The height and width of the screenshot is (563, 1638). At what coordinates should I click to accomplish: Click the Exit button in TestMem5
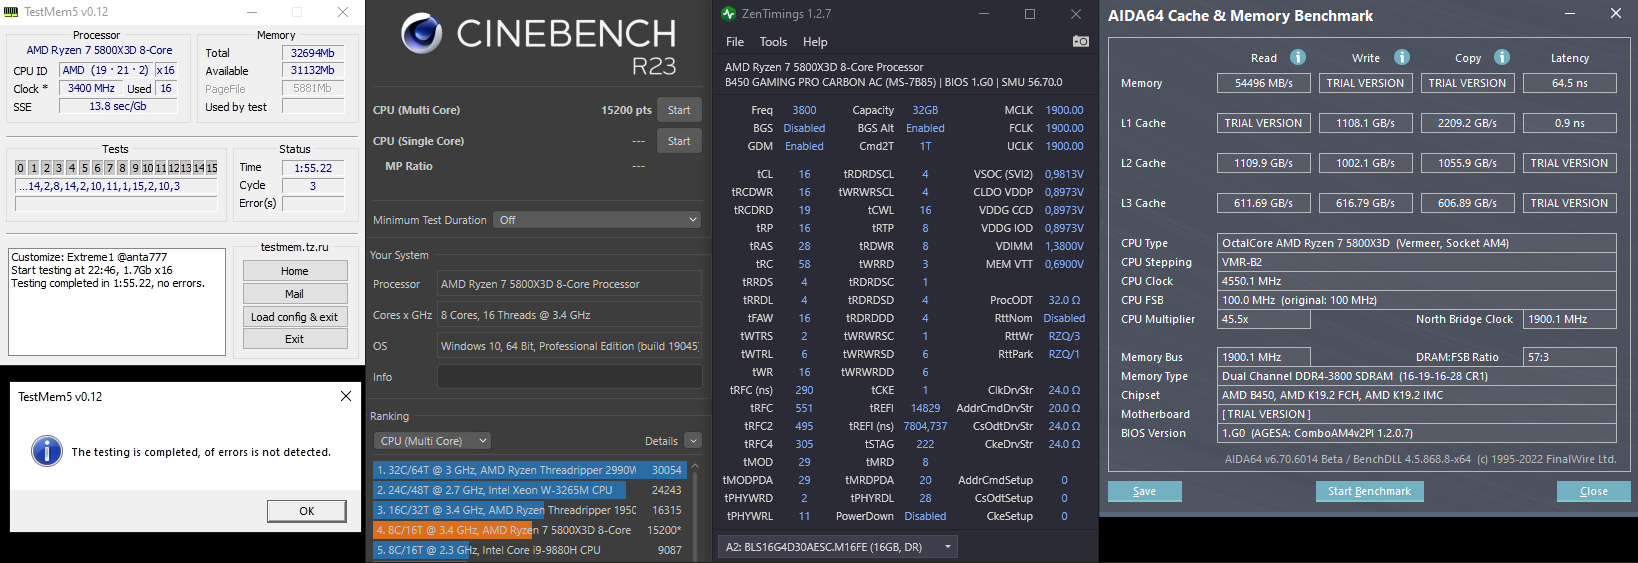[295, 339]
